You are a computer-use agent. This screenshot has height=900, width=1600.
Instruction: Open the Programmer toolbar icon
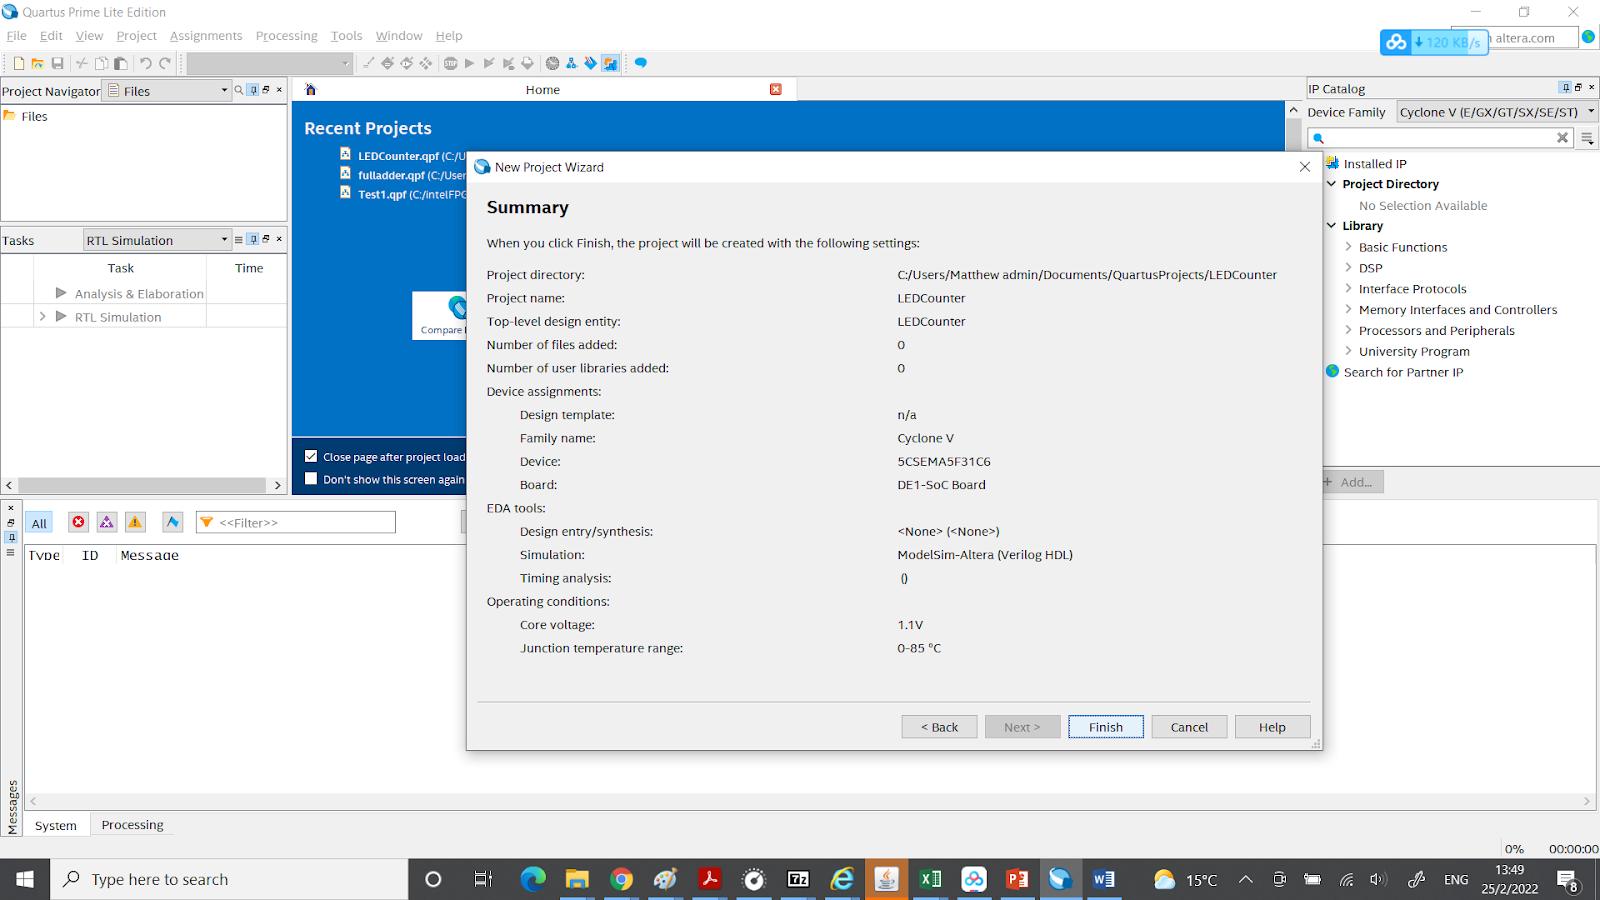[591, 63]
